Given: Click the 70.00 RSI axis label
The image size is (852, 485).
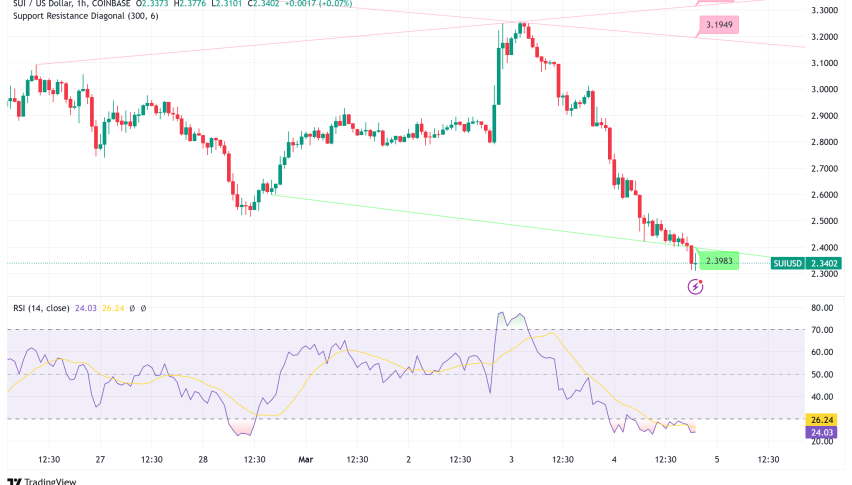Looking at the screenshot, I should (x=822, y=330).
